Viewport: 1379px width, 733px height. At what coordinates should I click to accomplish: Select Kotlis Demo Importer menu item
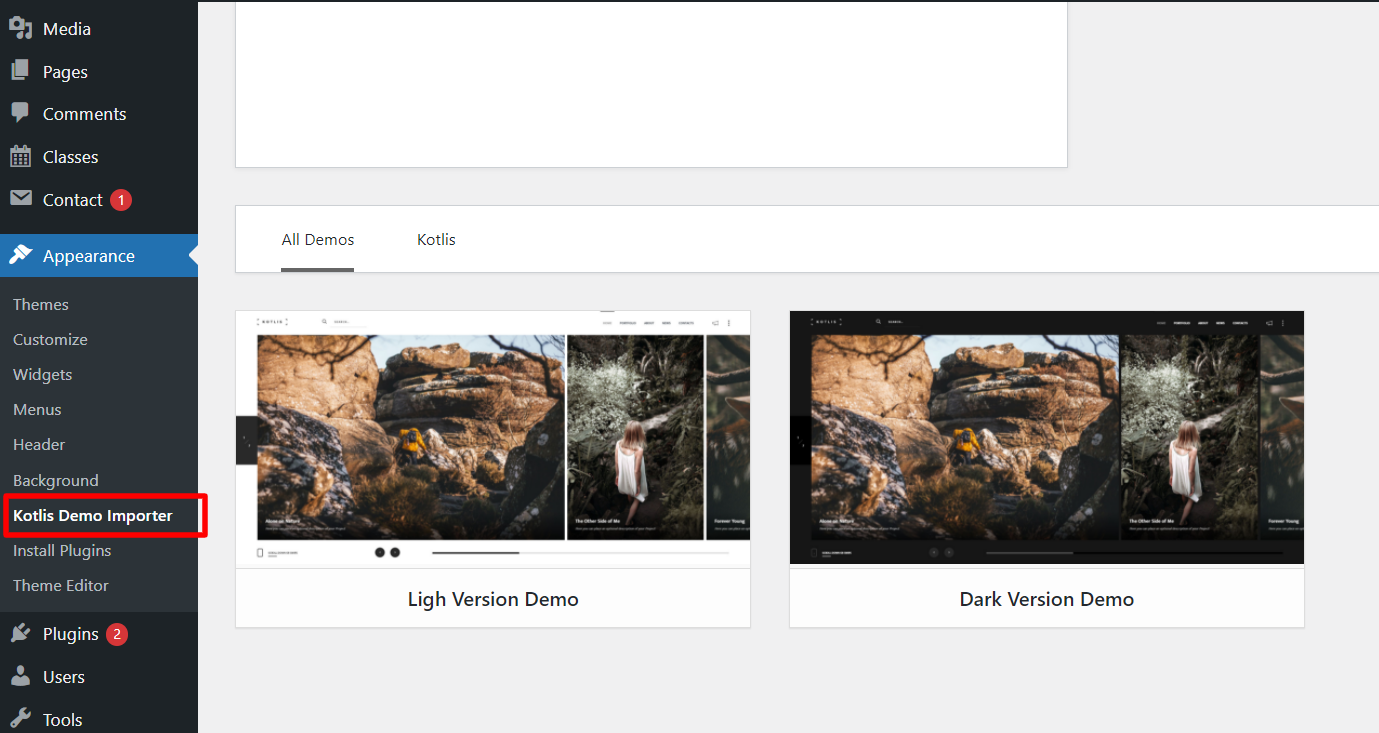(93, 516)
